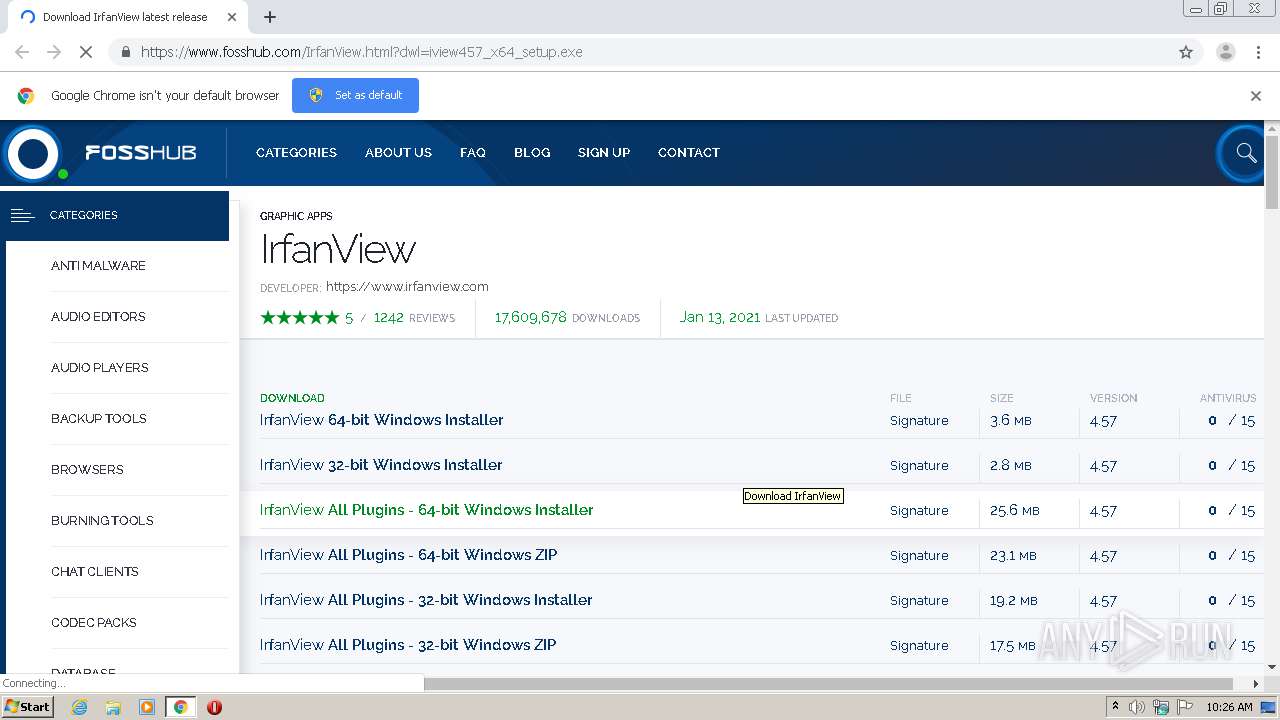Select the Browsers category

tap(87, 470)
